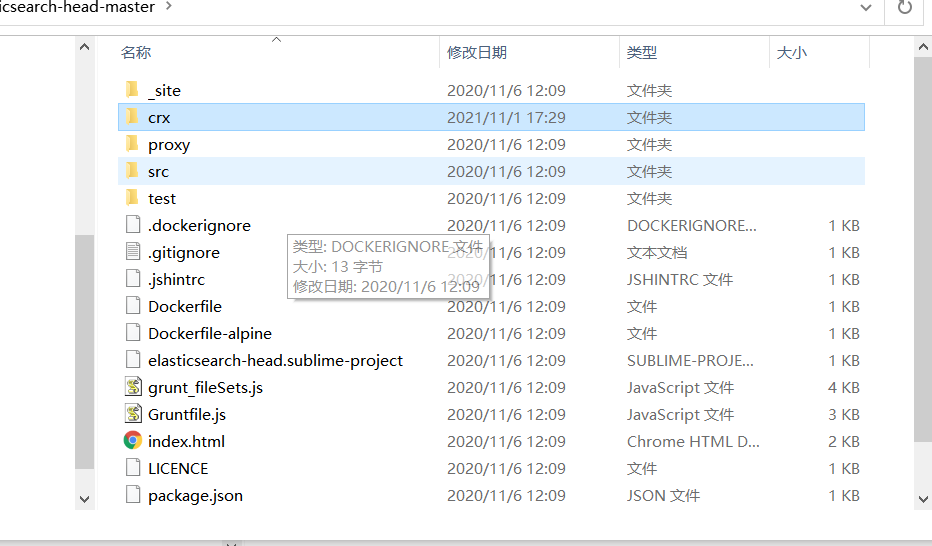Viewport: 932px width, 546px height.
Task: Select the .gitignore file name
Action: pyautogui.click(x=184, y=253)
